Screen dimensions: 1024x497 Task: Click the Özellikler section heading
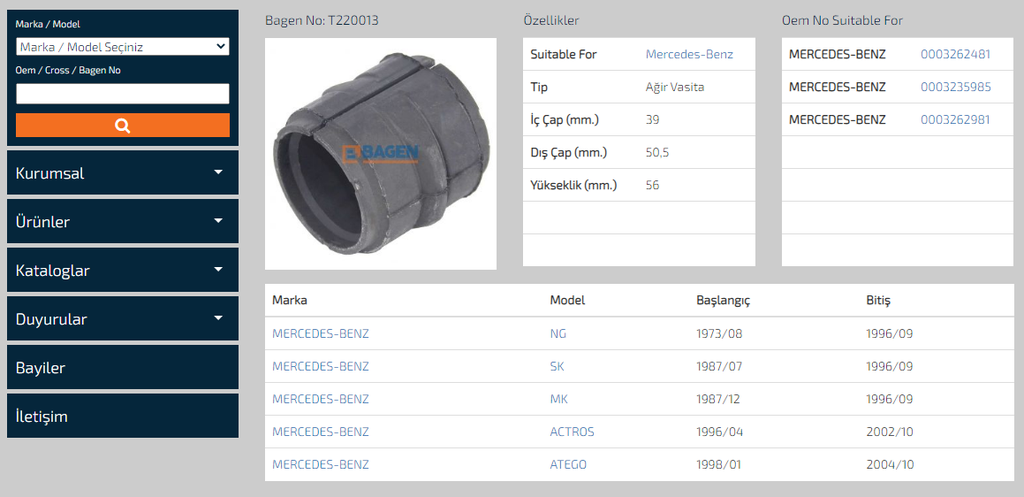pos(551,20)
